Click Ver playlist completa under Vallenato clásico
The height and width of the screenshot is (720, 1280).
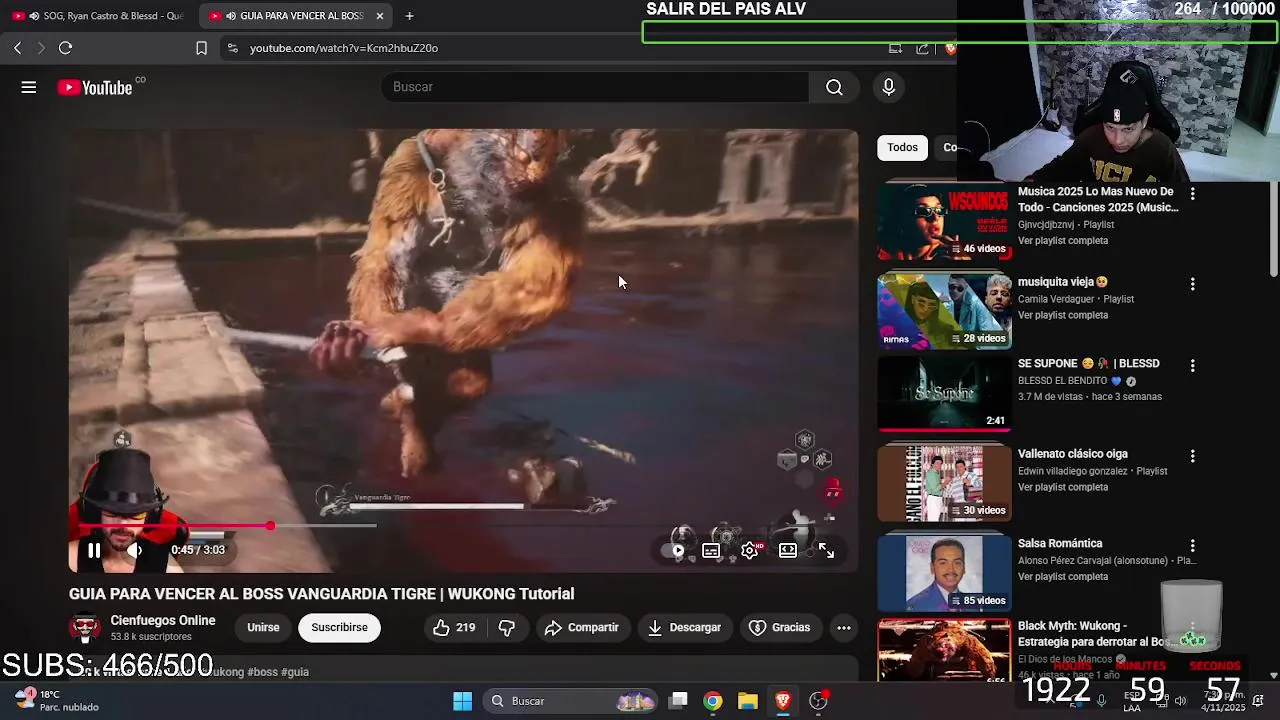click(1063, 488)
